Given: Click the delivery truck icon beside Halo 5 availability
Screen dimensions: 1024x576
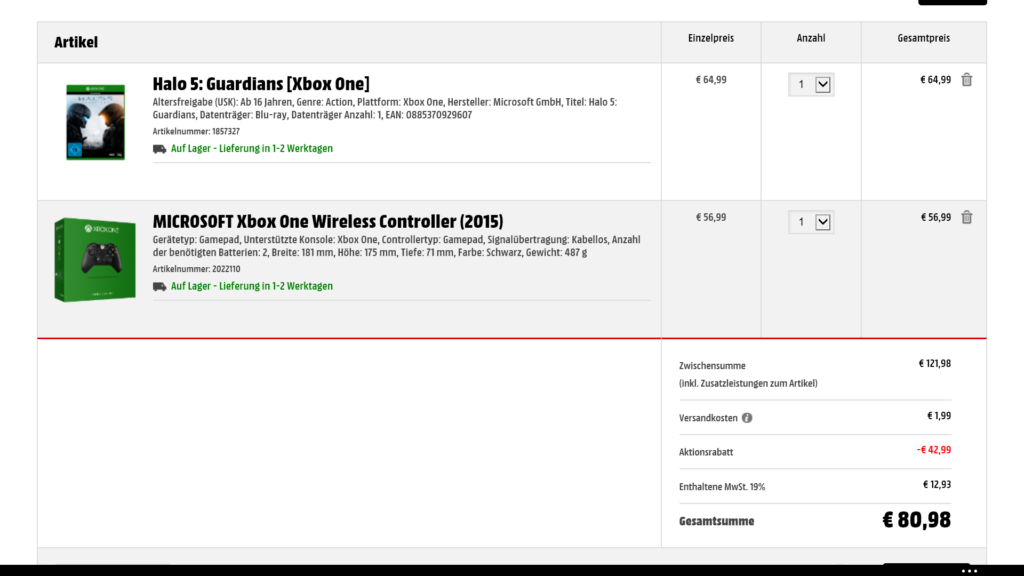Looking at the screenshot, I should pyautogui.click(x=159, y=148).
